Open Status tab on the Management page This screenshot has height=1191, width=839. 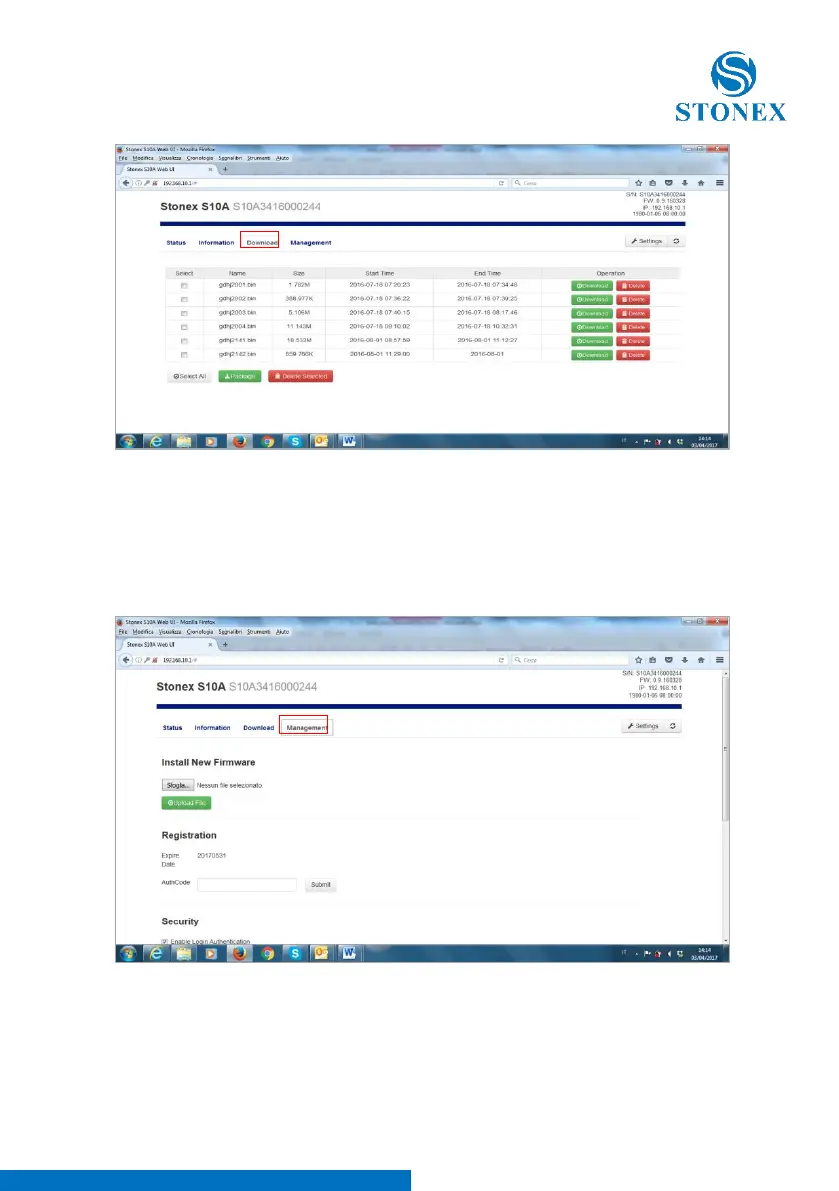click(172, 728)
